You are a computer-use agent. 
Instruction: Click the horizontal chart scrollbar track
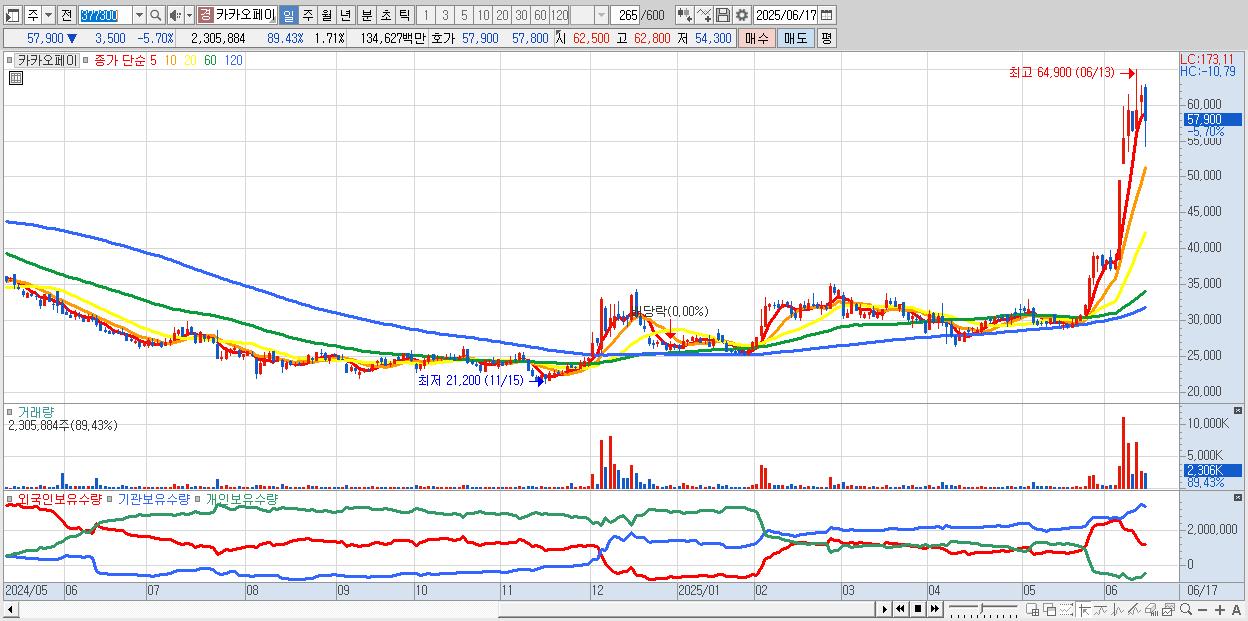tap(446, 609)
